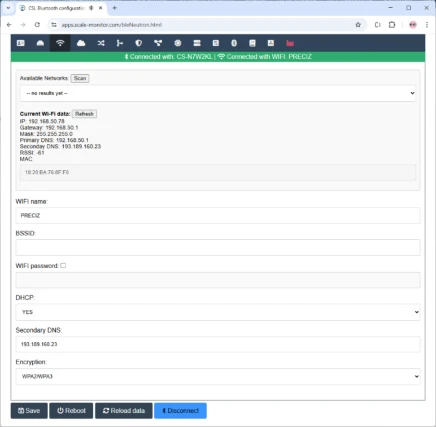
Task: Expand the Available Networks dropdown
Action: coord(218,93)
